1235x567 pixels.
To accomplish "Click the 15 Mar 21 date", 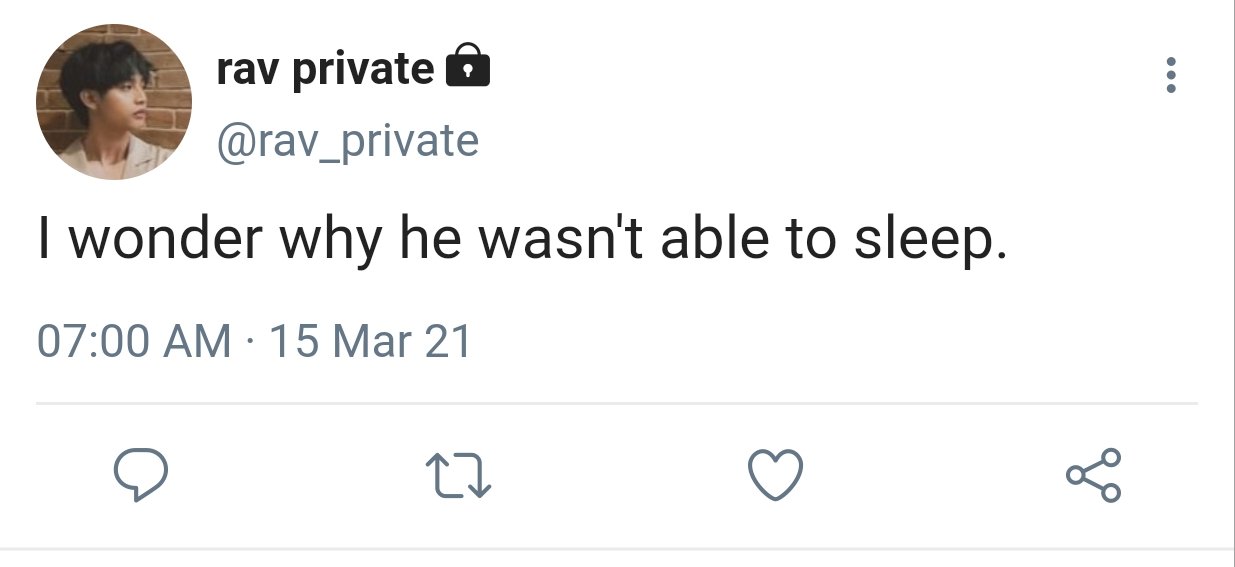I will pyautogui.click(x=370, y=343).
